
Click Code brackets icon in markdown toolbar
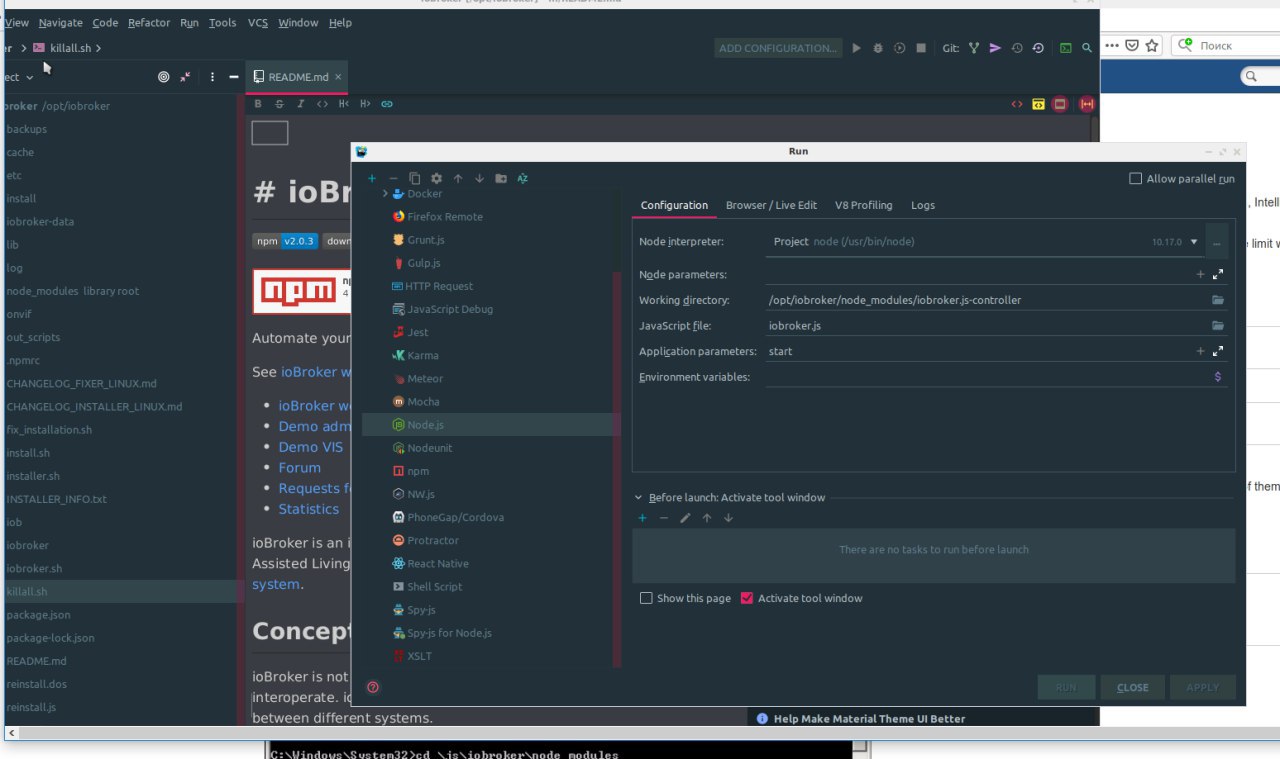click(322, 103)
